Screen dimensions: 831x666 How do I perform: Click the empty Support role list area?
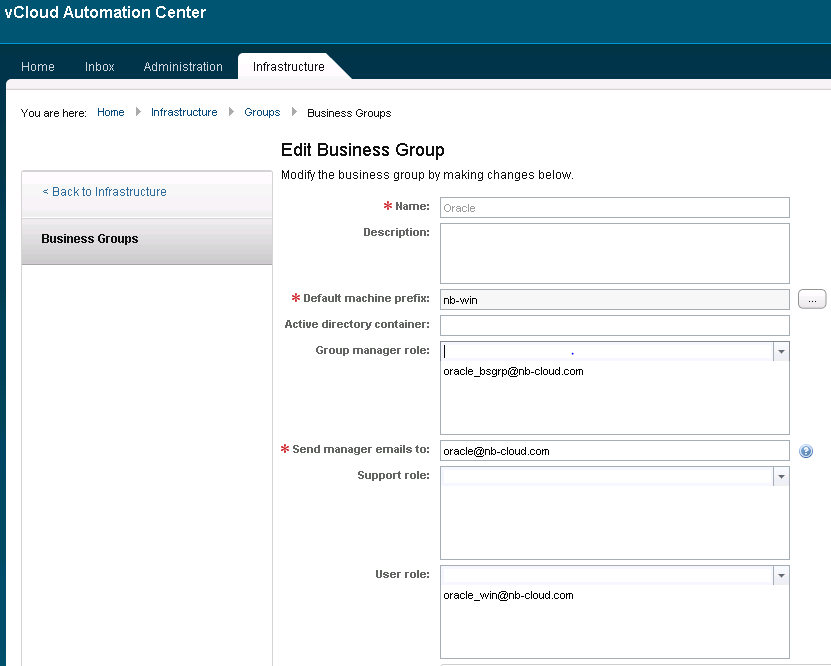[x=615, y=522]
